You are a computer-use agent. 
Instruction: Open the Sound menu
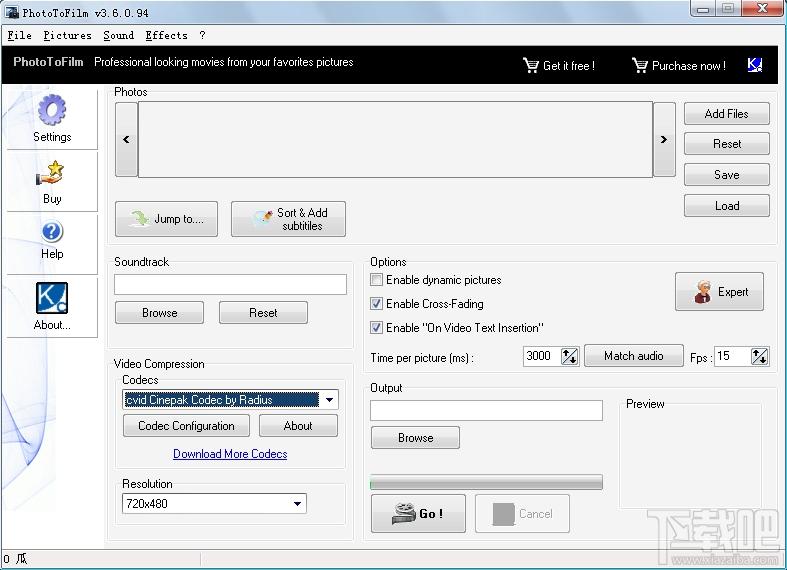click(x=118, y=35)
